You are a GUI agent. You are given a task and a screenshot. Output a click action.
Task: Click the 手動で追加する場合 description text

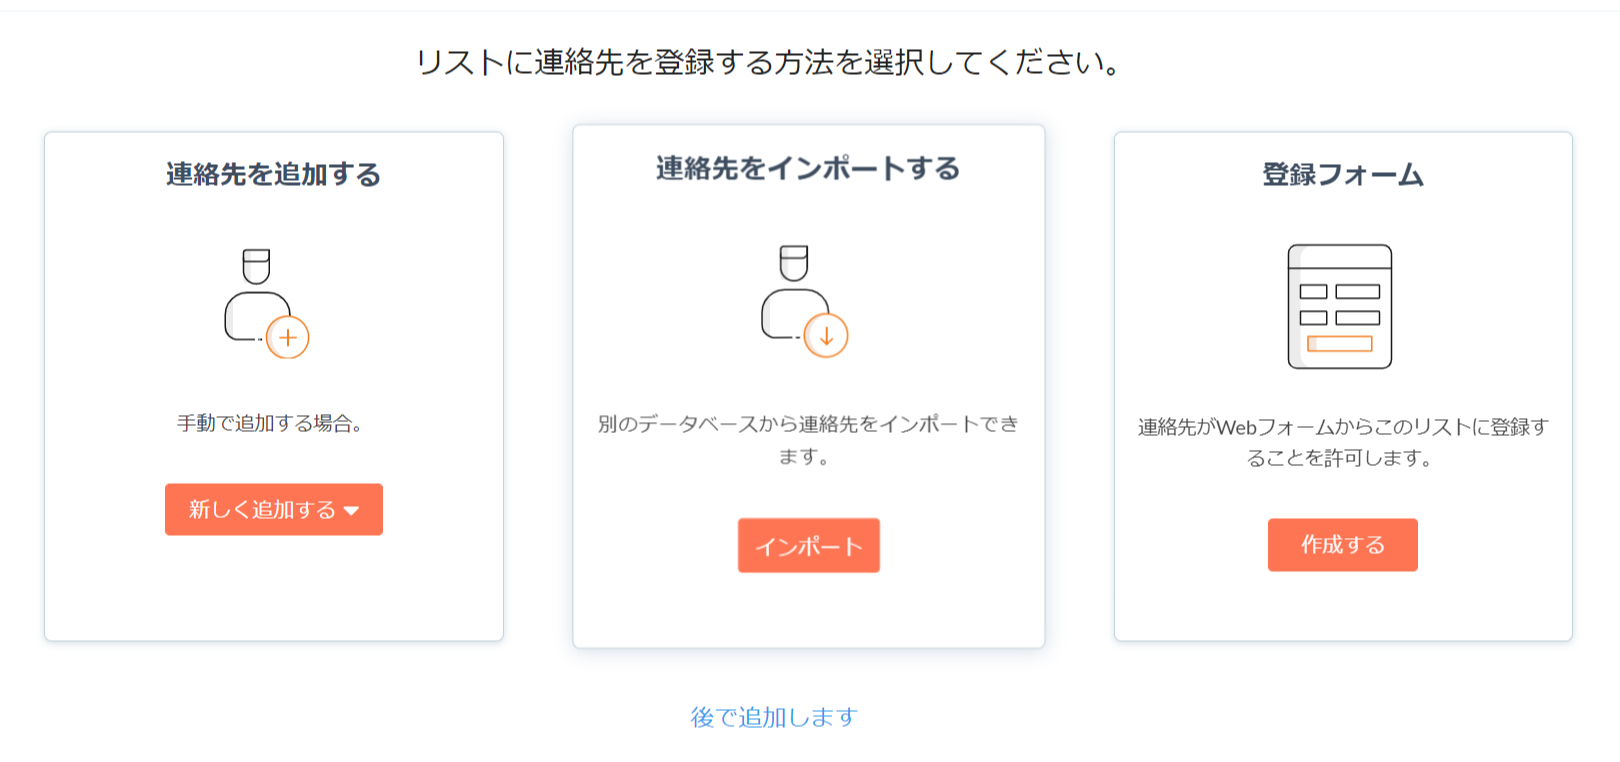tap(270, 424)
